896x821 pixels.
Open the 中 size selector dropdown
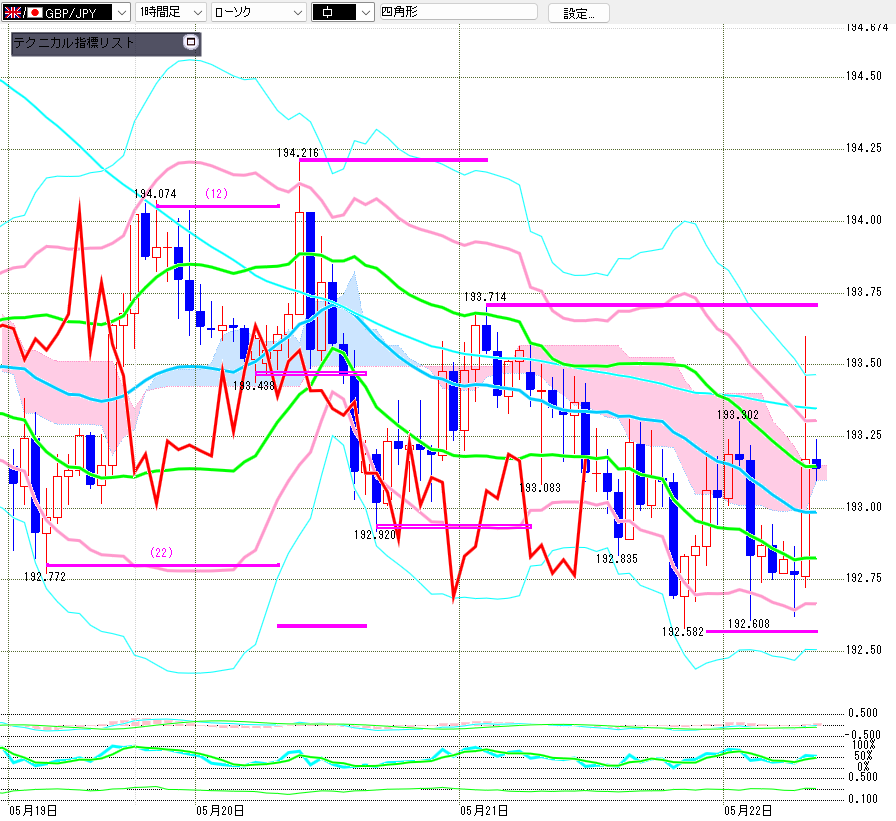[x=366, y=12]
